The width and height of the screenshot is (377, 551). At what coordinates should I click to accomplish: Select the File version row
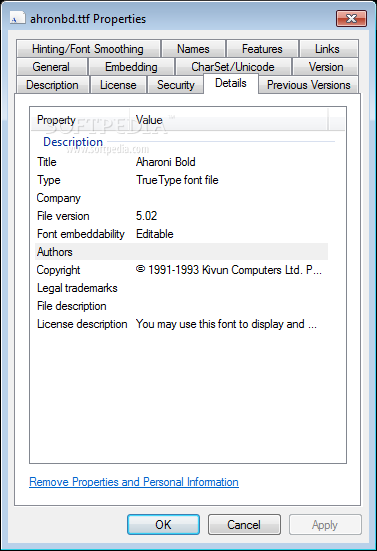[x=181, y=216]
